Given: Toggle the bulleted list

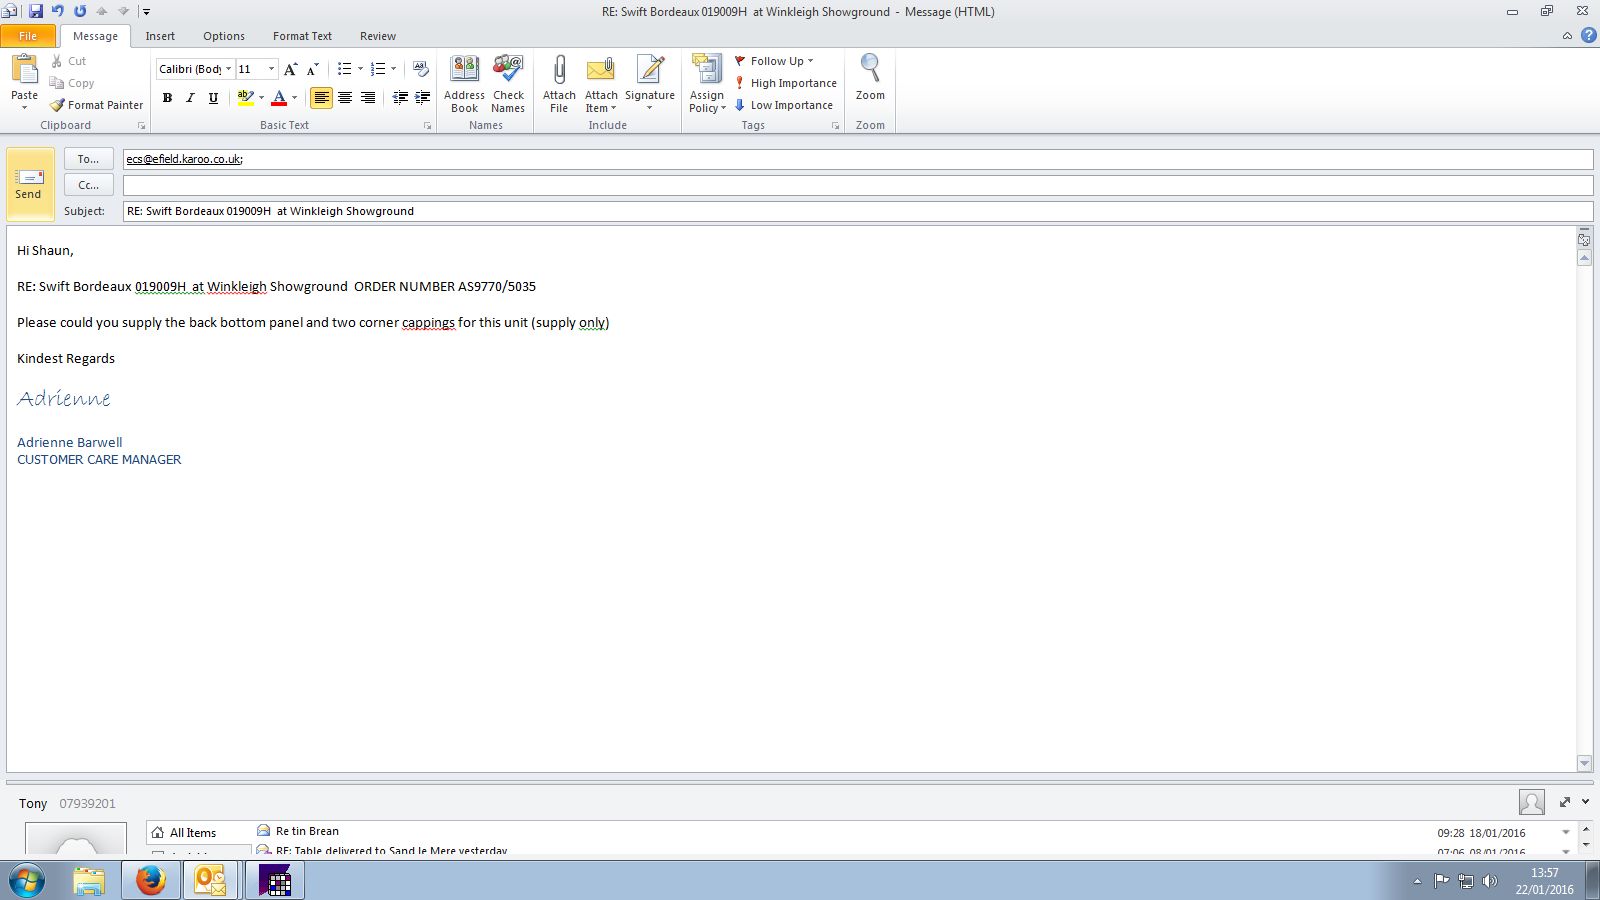Looking at the screenshot, I should 344,69.
